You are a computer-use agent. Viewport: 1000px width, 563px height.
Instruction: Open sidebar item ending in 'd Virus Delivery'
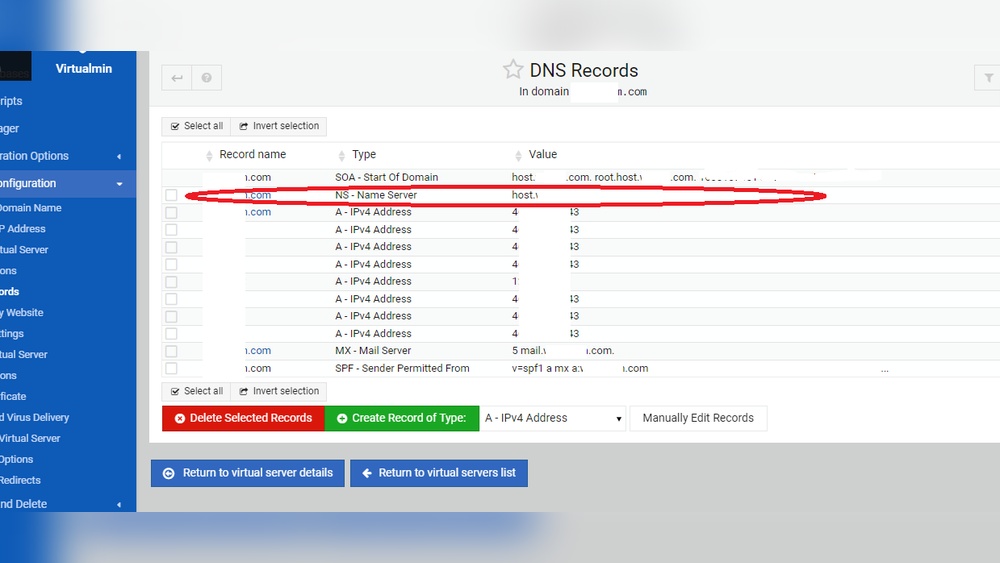pyautogui.click(x=34, y=418)
